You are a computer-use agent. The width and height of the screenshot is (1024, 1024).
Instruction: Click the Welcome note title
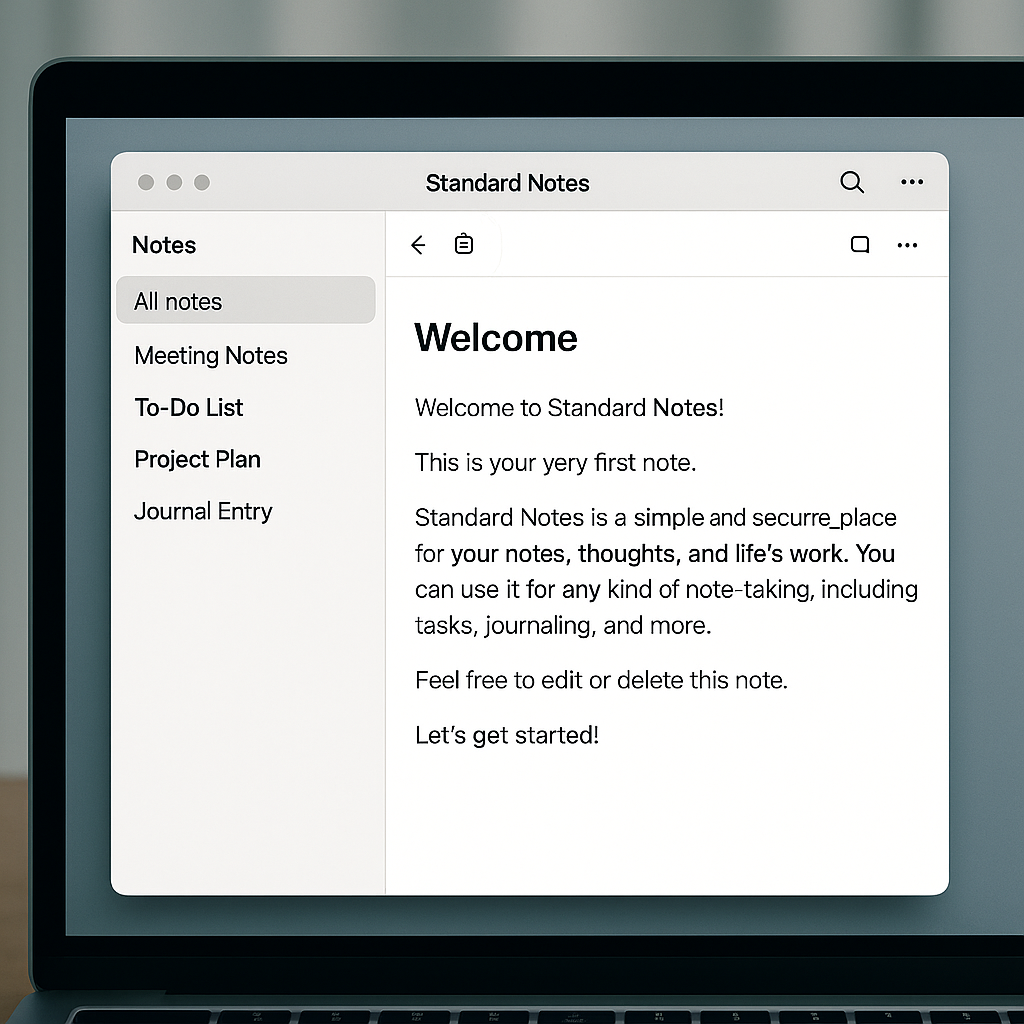(496, 338)
